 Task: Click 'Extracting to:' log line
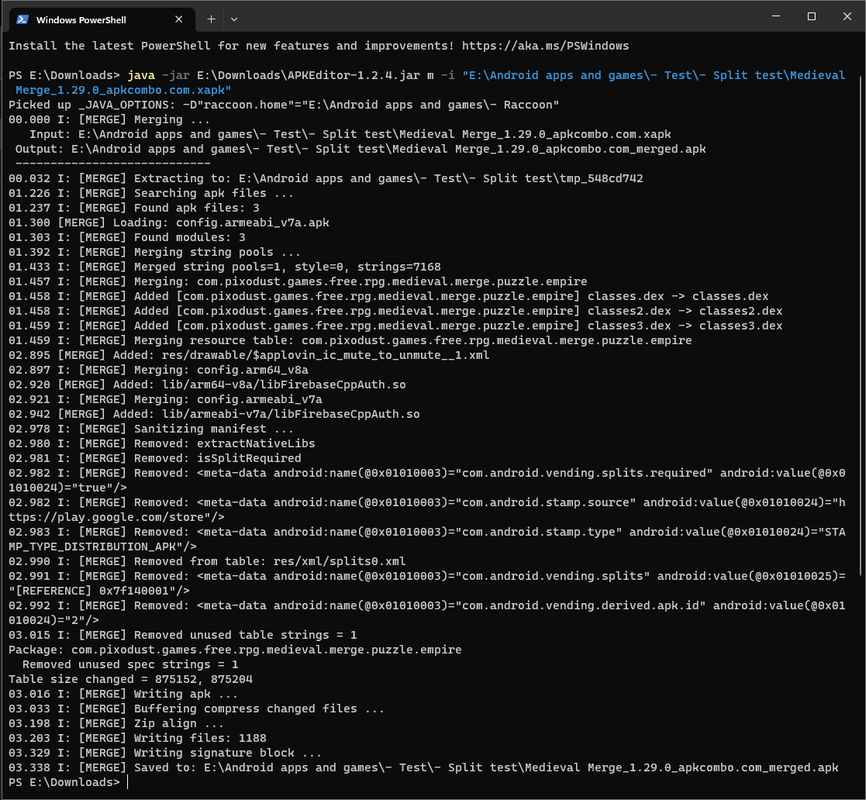point(326,178)
